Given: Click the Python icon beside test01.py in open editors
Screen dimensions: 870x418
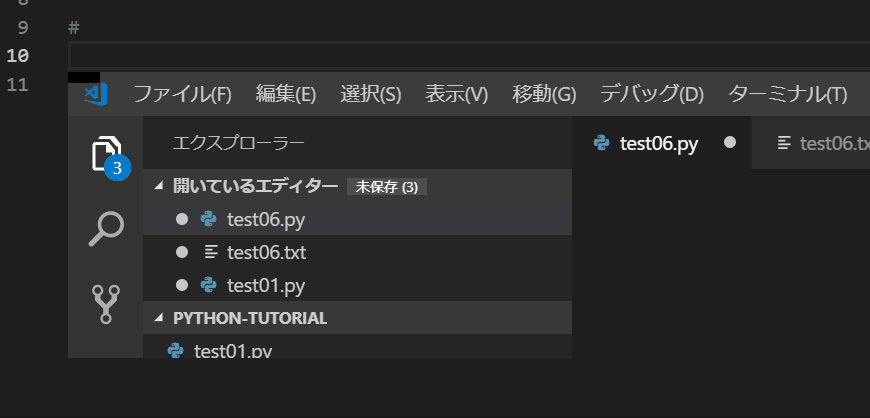Looking at the screenshot, I should (208, 285).
